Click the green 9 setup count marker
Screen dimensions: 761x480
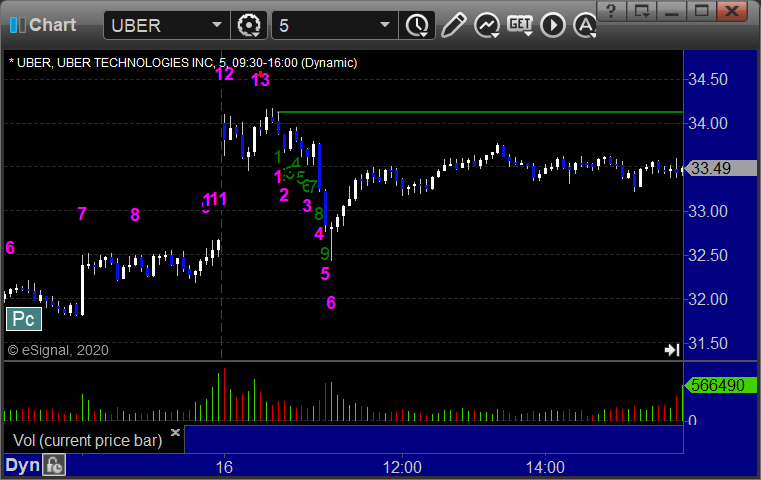pos(325,253)
